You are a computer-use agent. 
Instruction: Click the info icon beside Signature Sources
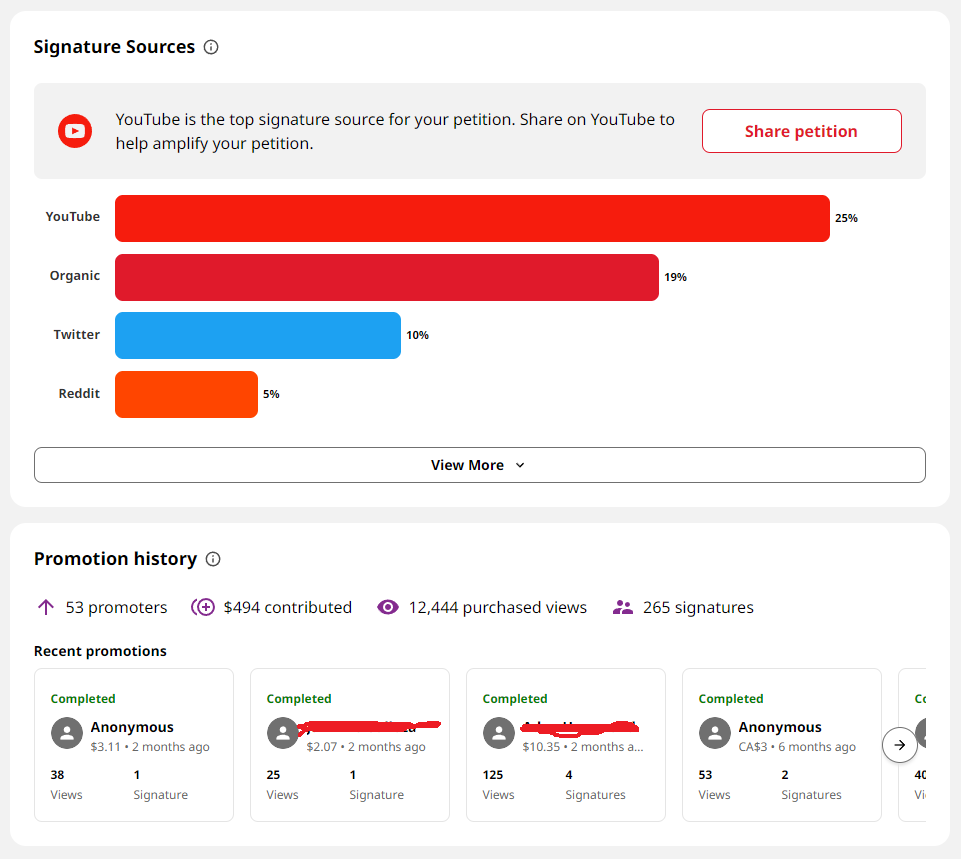pyautogui.click(x=211, y=47)
